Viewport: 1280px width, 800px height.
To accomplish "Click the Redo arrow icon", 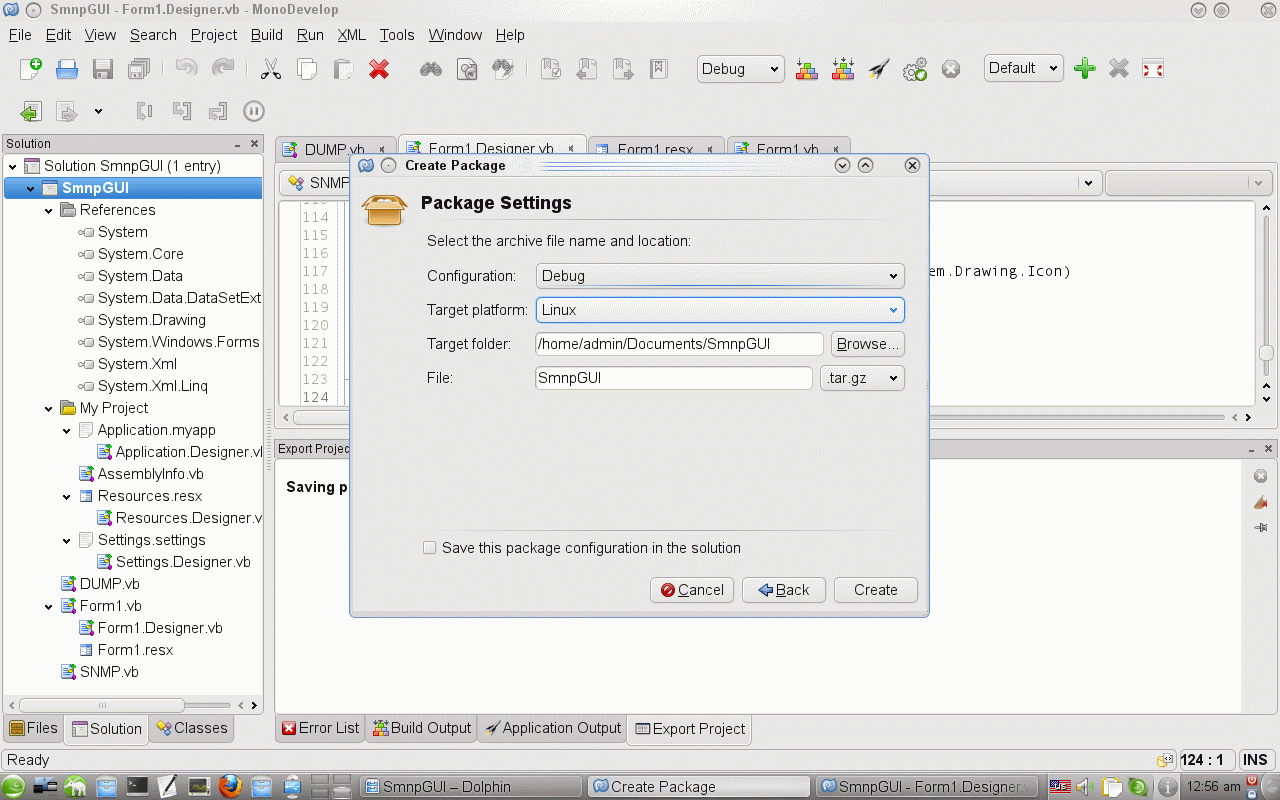I will coord(223,68).
